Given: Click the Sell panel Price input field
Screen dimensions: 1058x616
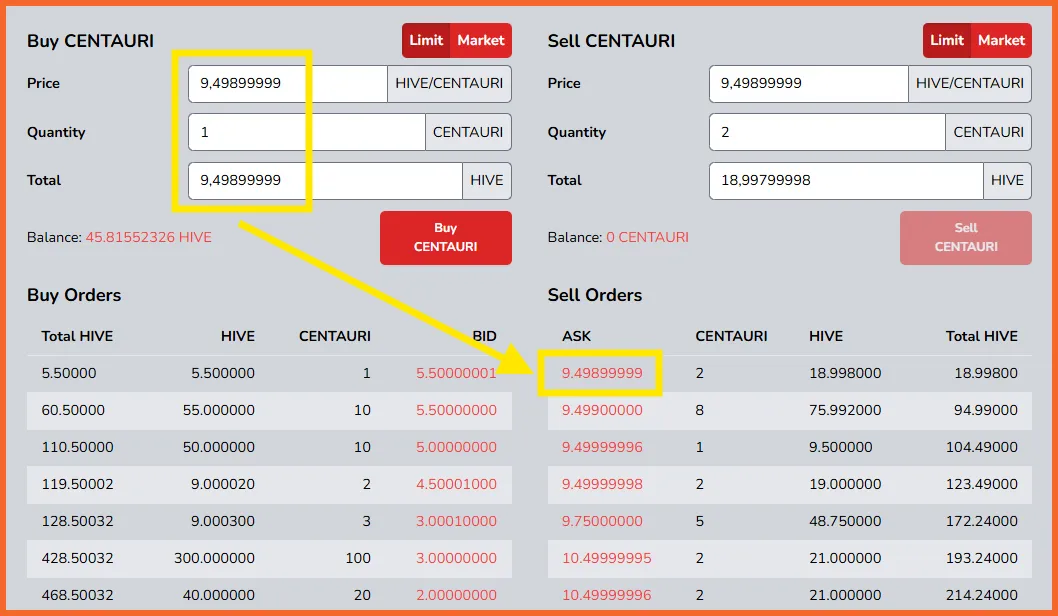Looking at the screenshot, I should coord(808,84).
